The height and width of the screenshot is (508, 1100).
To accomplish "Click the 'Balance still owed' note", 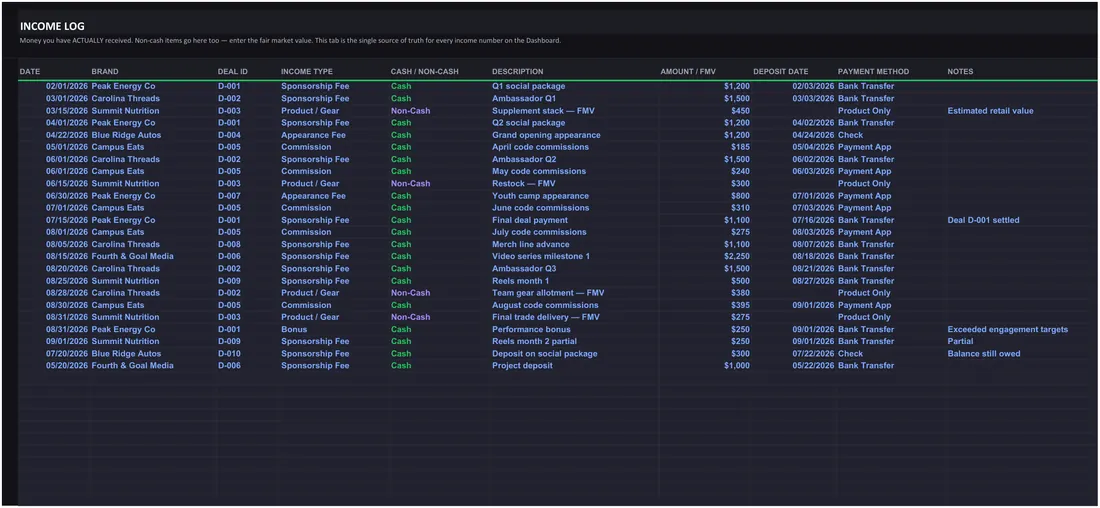I will coord(984,354).
